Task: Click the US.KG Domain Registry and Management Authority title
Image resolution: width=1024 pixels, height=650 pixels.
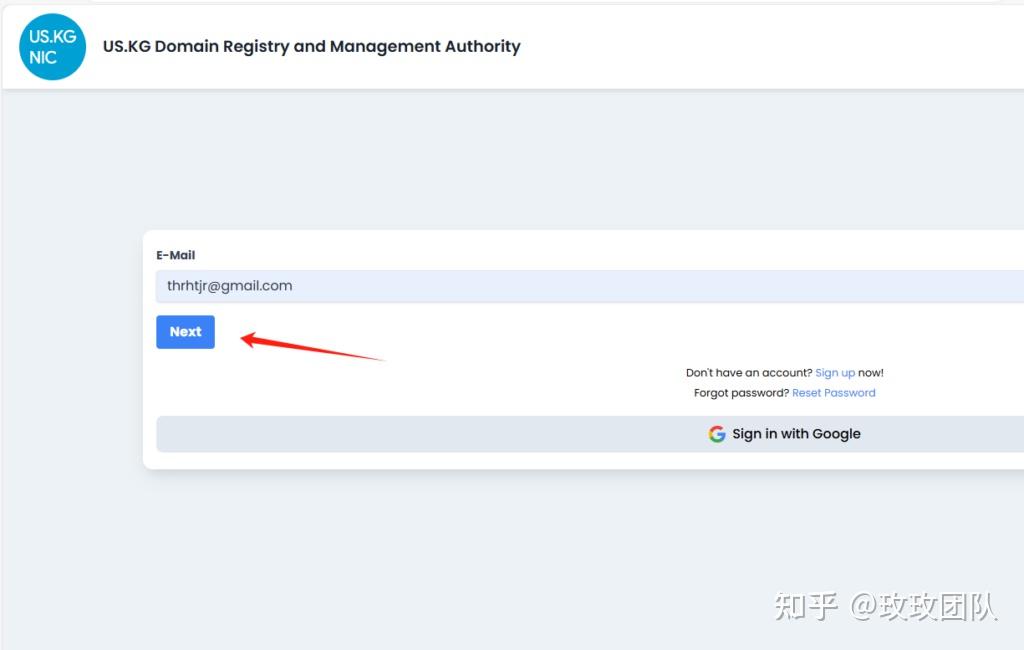Action: click(x=312, y=46)
